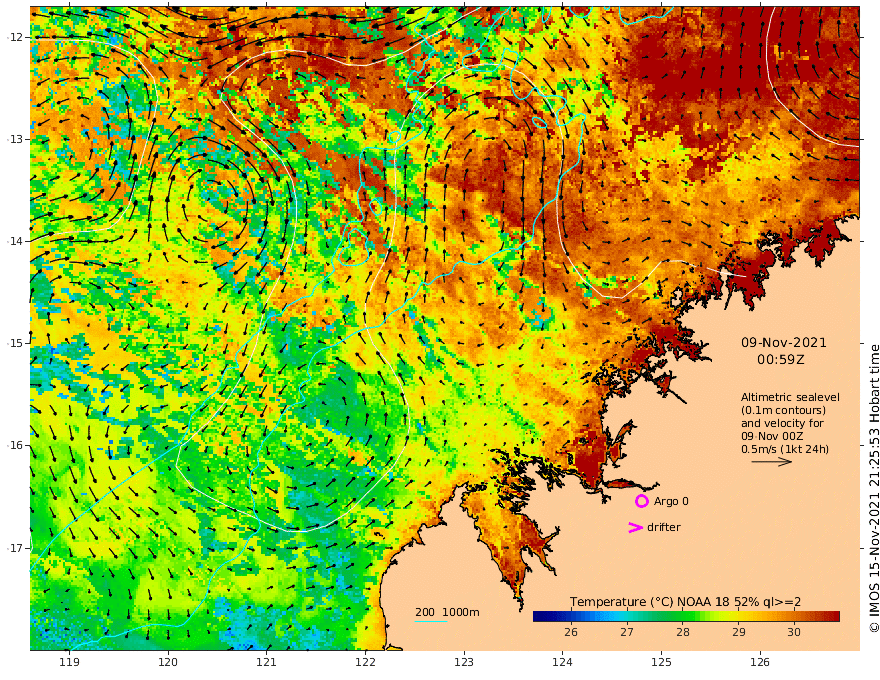Click latitude axis label -12
This screenshot has width=880, height=680.
point(15,37)
